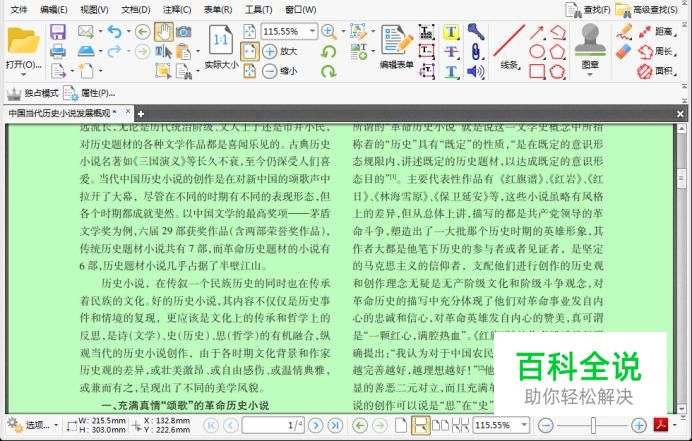
Task: Click the Edit Form icon
Action: point(397,40)
